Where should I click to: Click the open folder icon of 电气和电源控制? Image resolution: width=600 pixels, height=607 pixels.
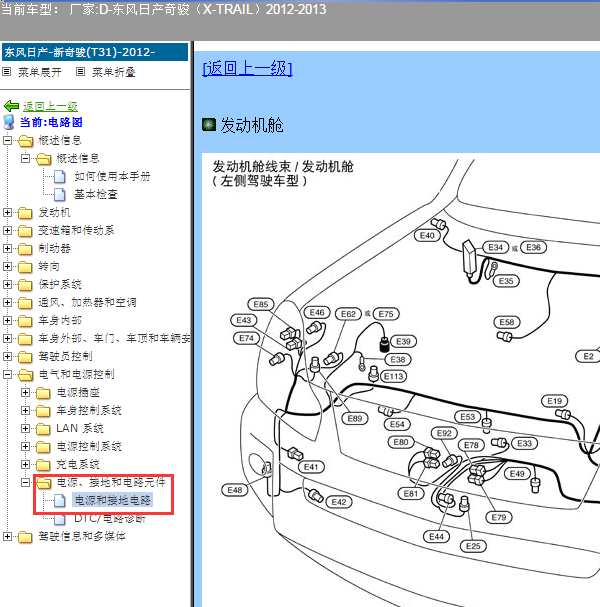(x=26, y=374)
